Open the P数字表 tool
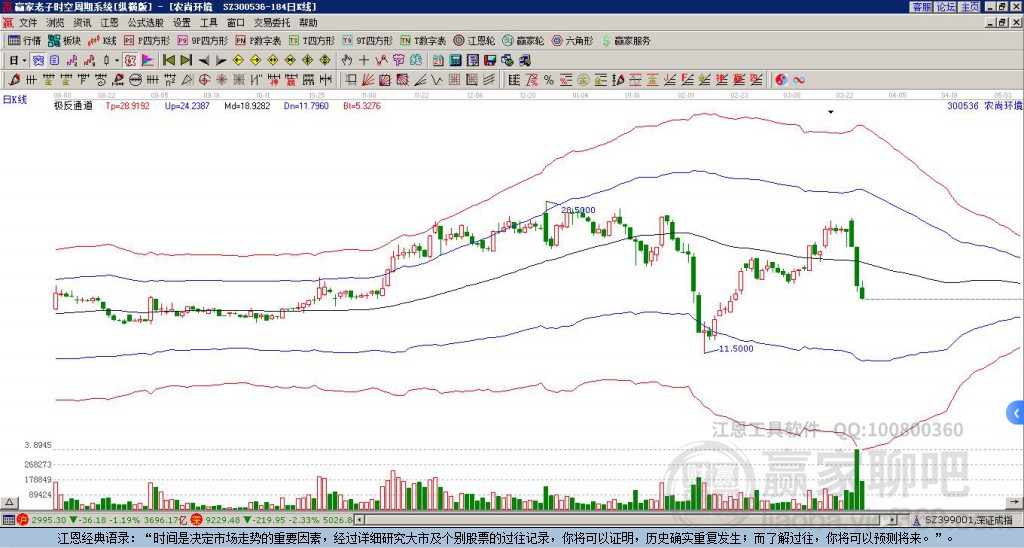The height and width of the screenshot is (548, 1024). click(258, 40)
